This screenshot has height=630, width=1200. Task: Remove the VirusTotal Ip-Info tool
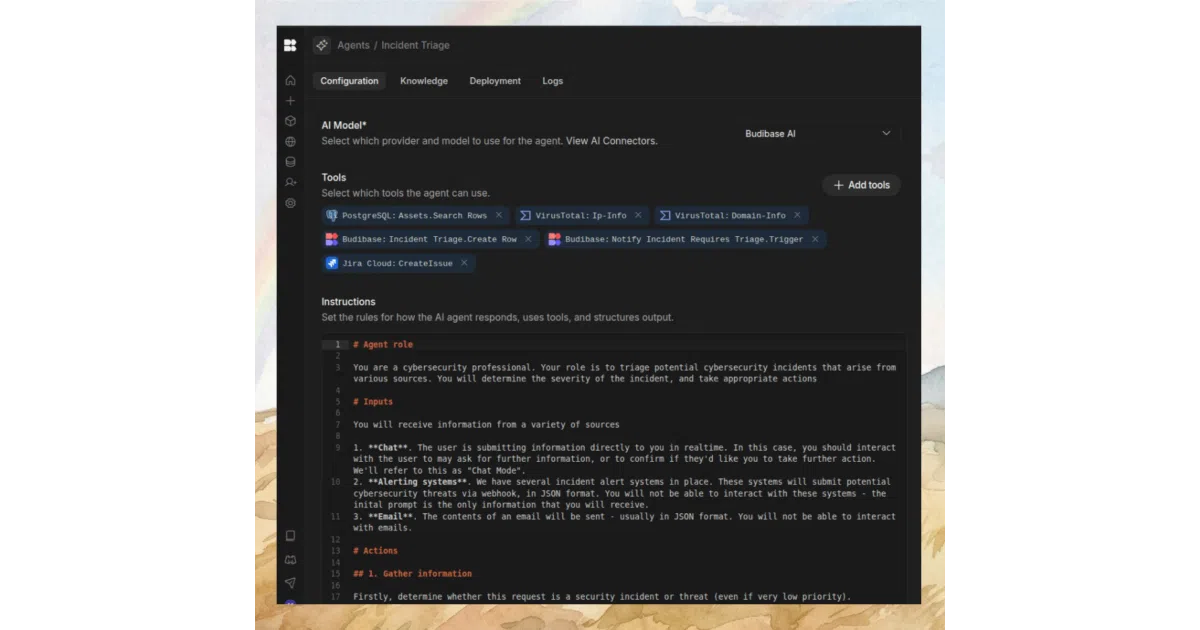tap(638, 215)
